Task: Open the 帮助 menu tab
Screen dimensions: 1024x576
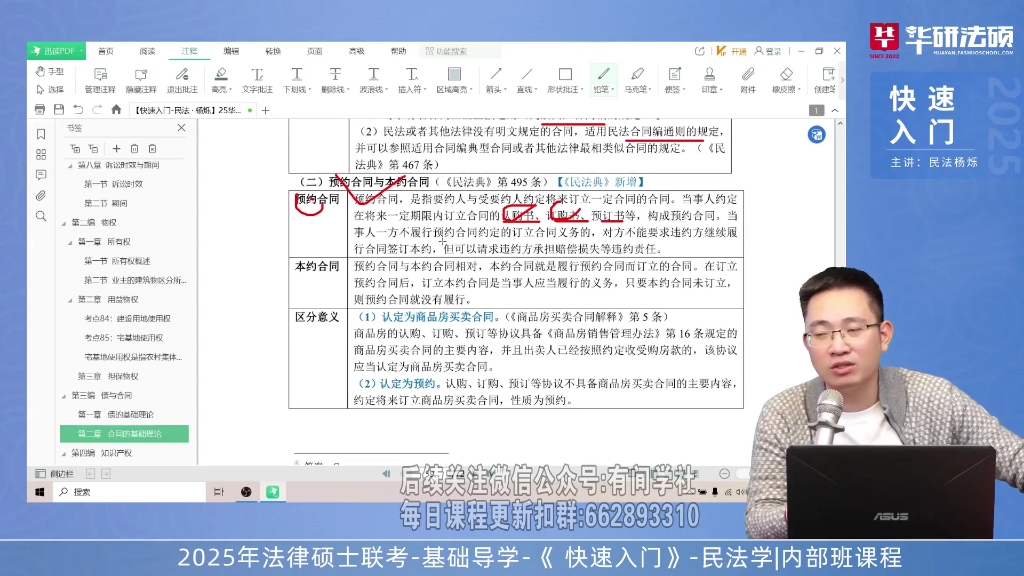Action: point(398,51)
